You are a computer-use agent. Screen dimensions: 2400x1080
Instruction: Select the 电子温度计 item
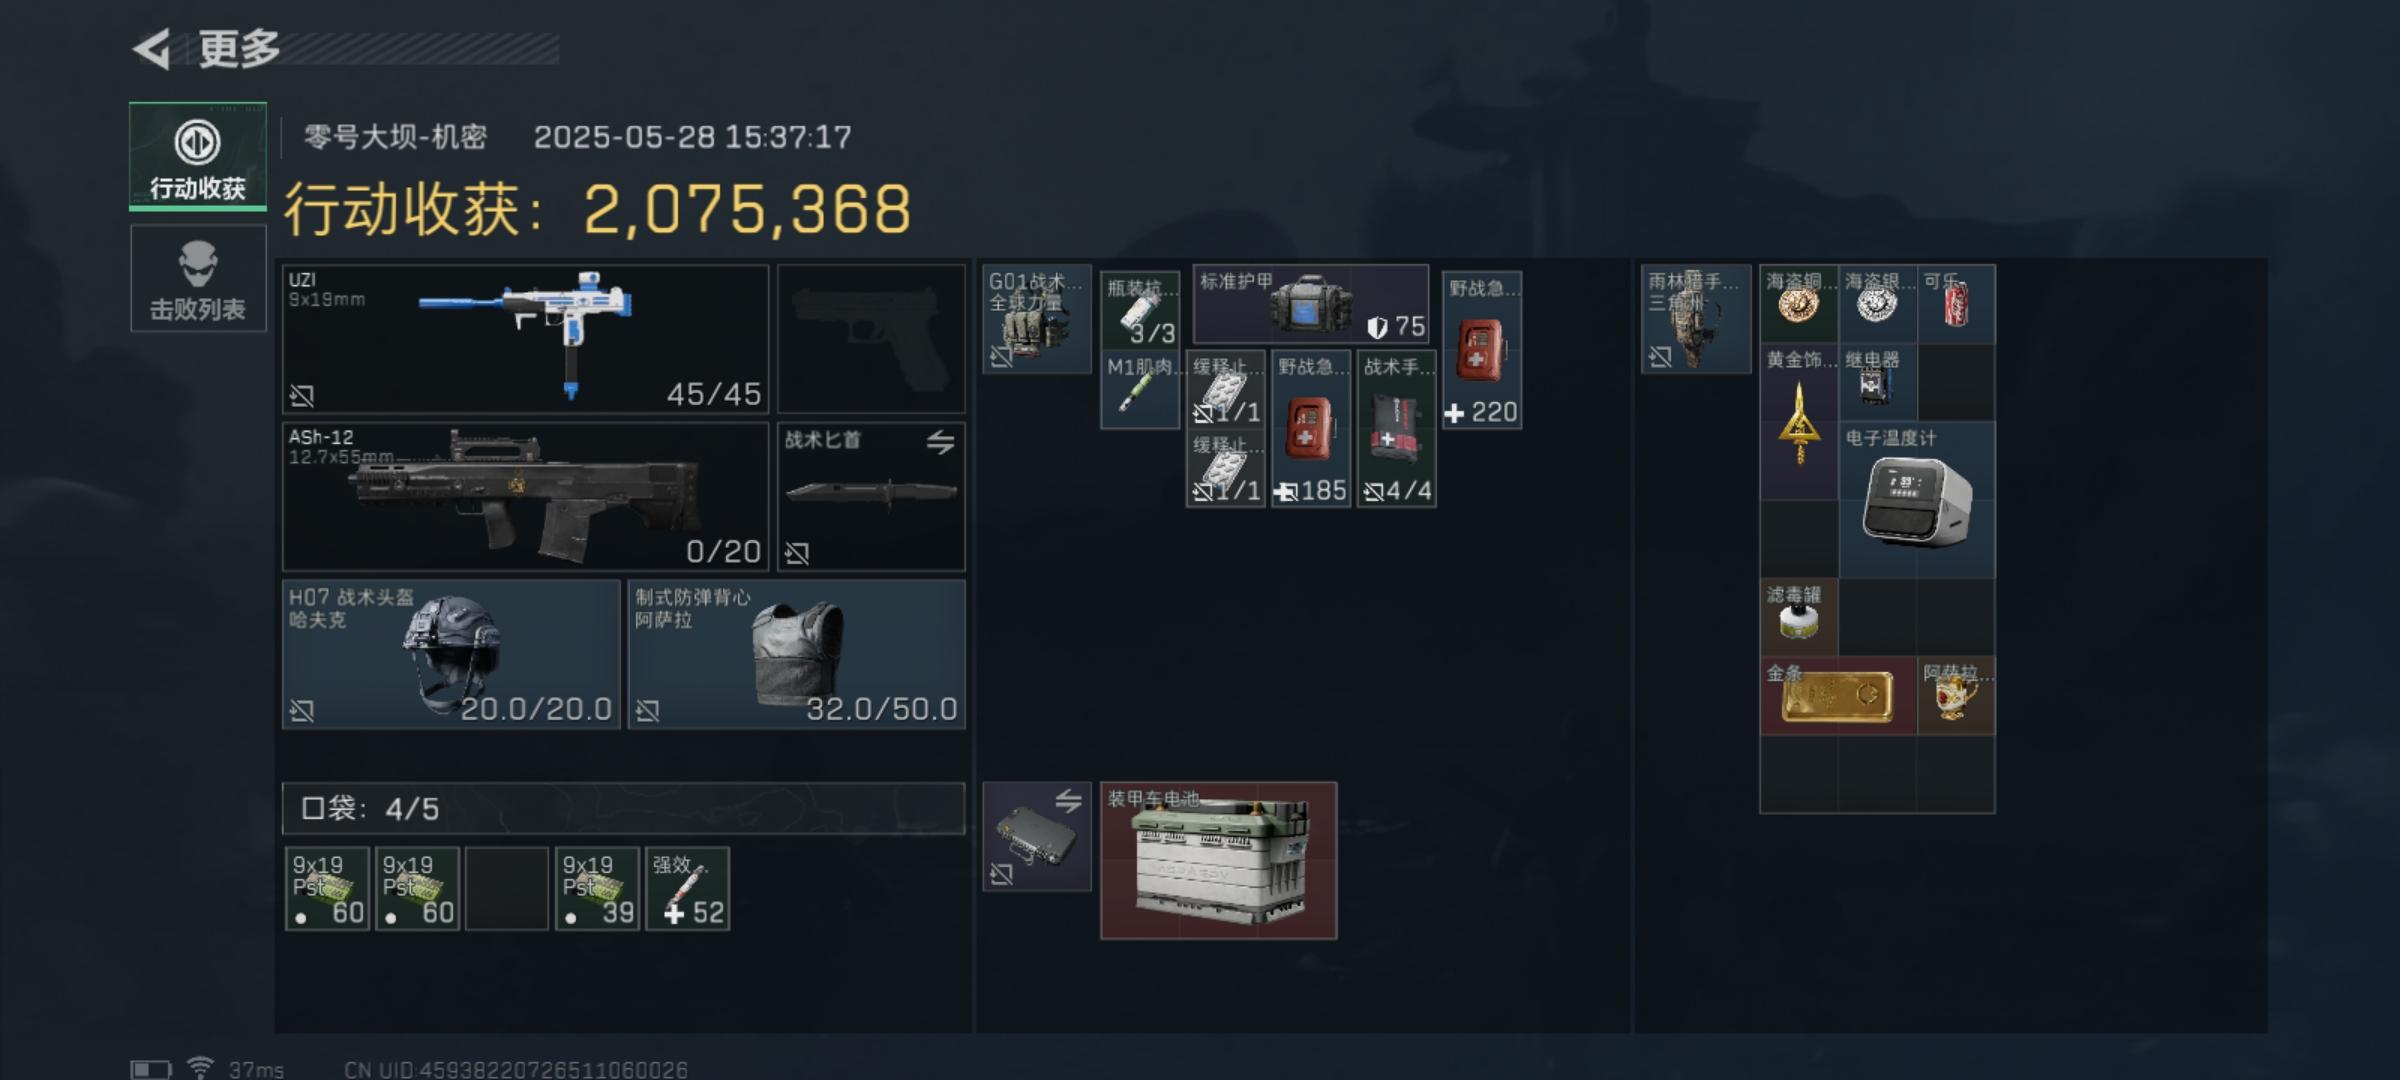coord(1917,499)
